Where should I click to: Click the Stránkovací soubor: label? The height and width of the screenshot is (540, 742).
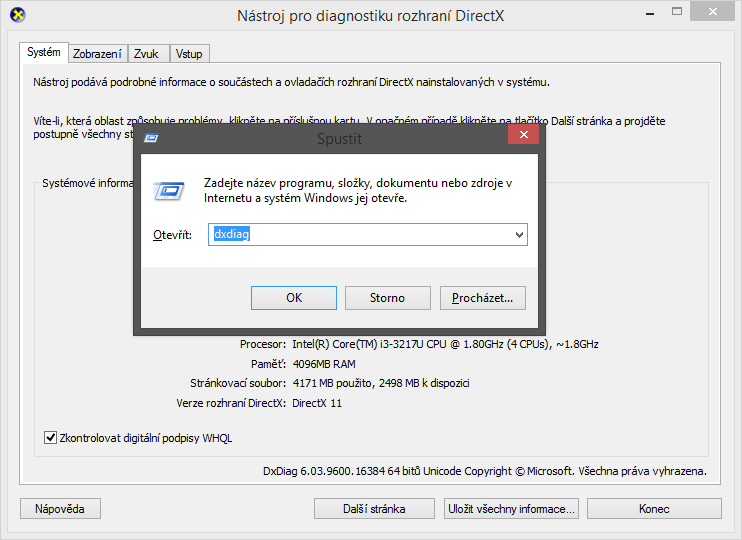coord(238,383)
